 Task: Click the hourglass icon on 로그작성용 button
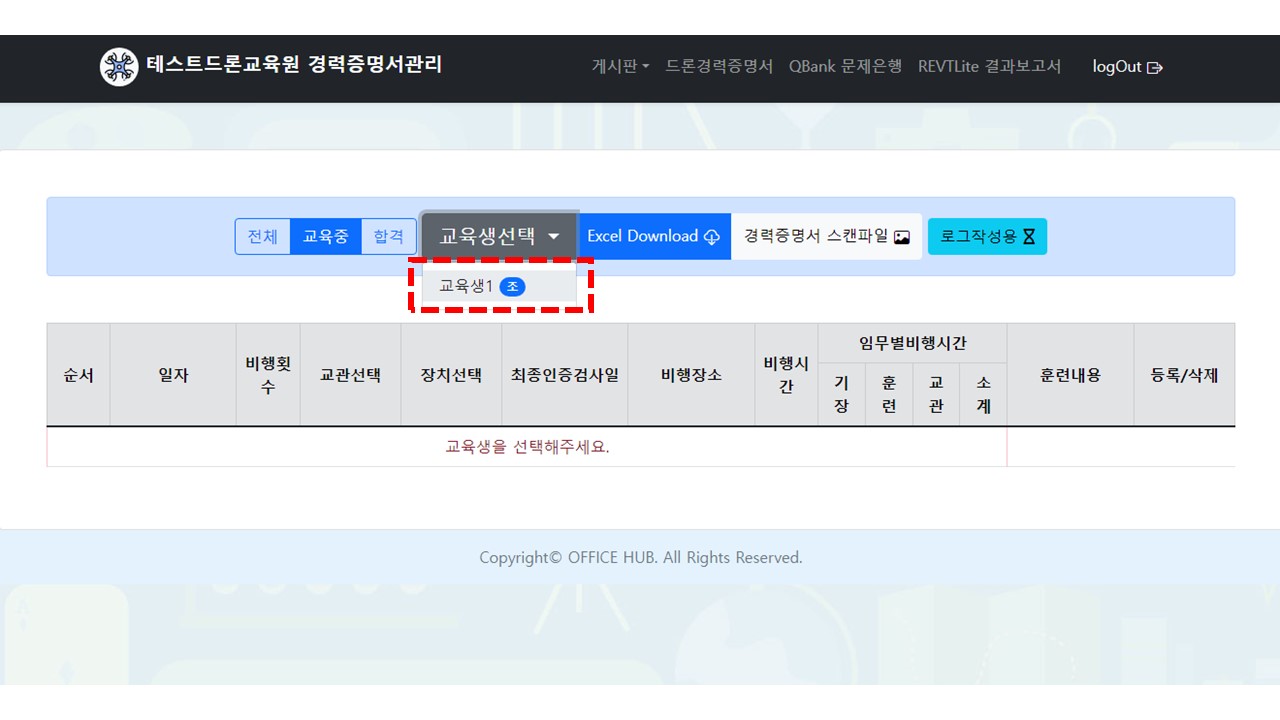coord(1030,237)
